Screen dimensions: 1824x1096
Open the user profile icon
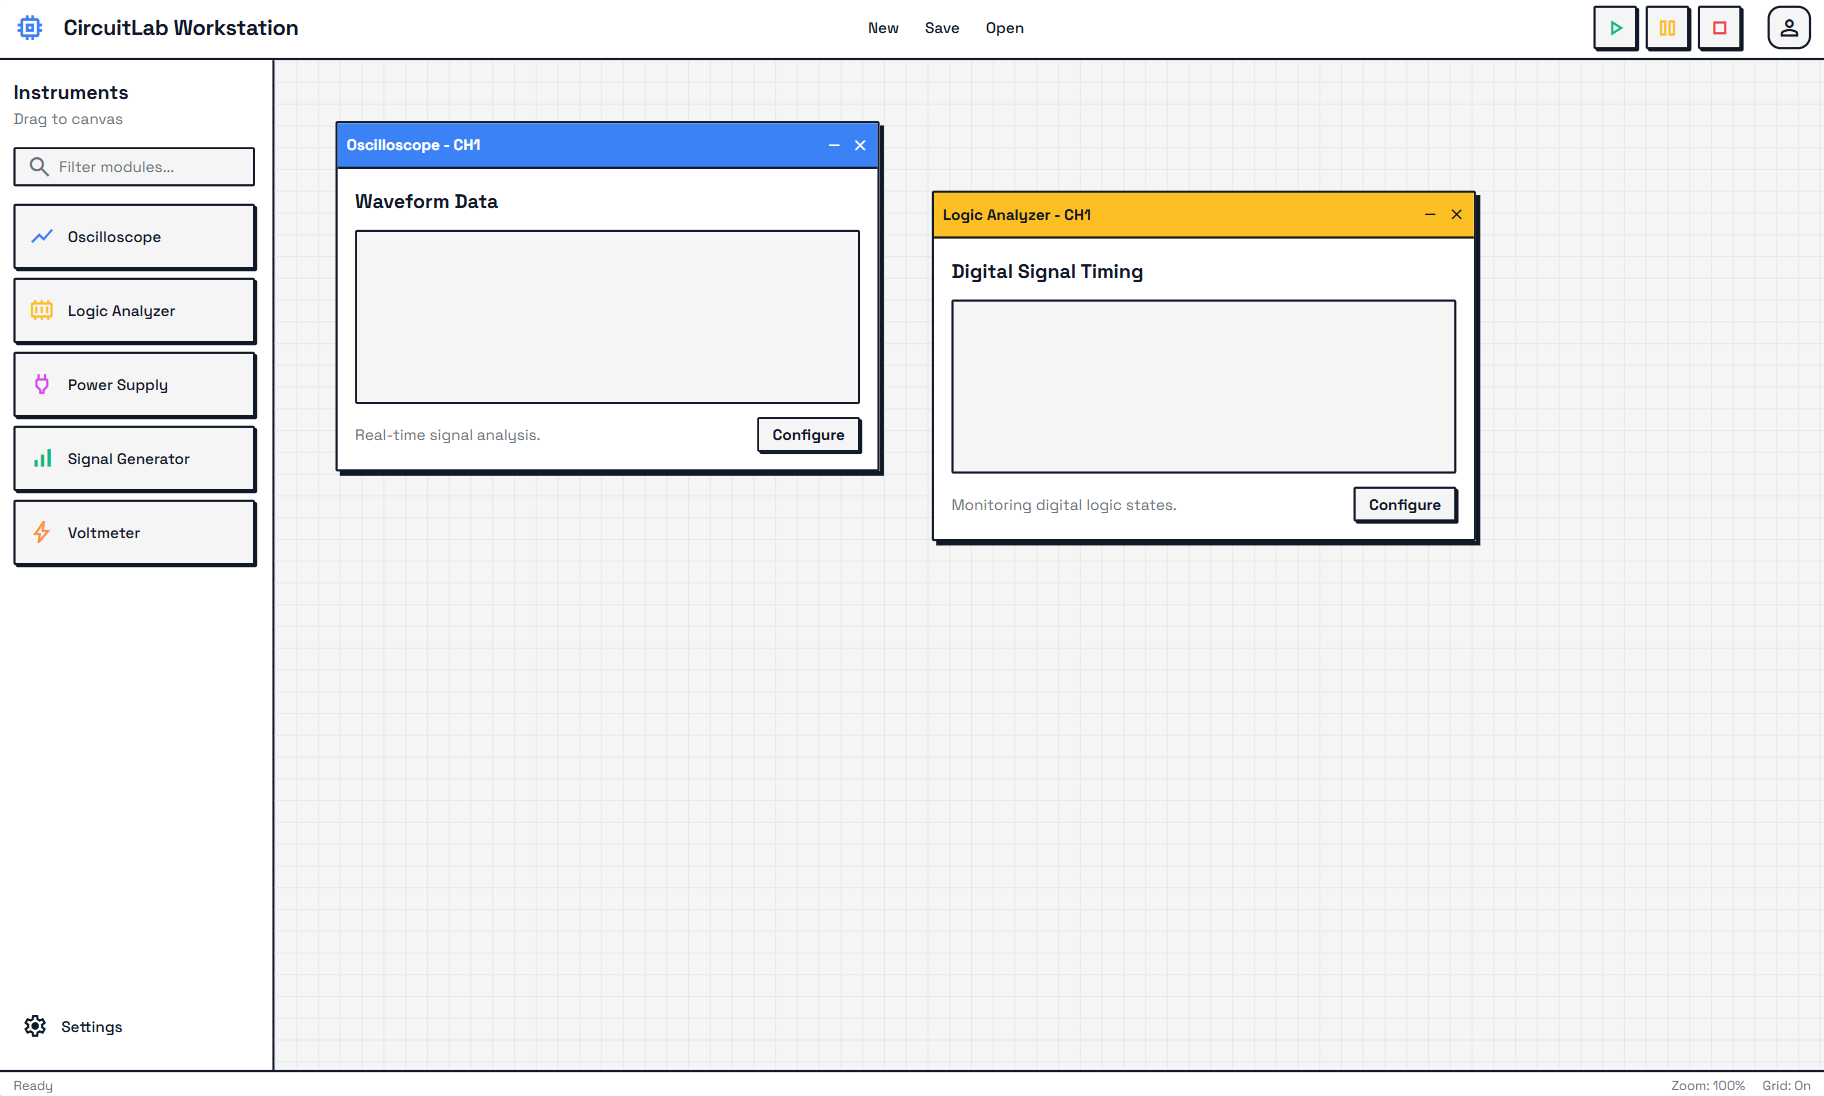(1788, 28)
